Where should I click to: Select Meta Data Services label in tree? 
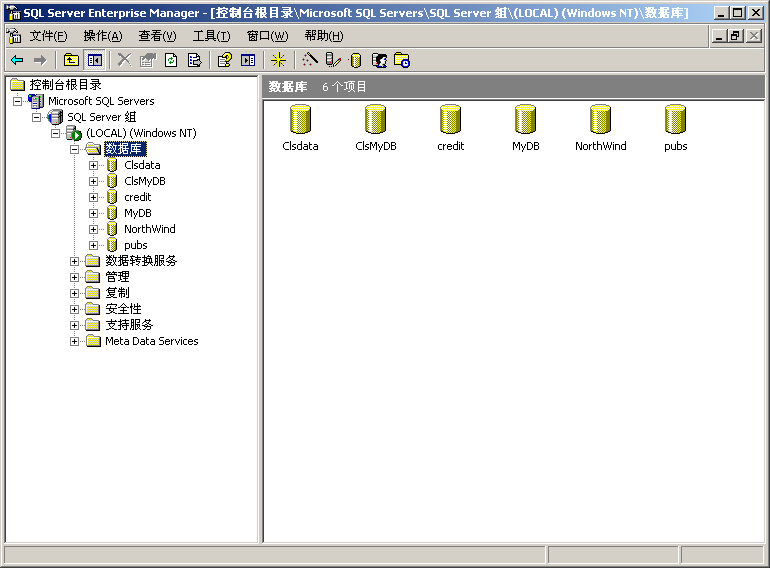pos(152,341)
